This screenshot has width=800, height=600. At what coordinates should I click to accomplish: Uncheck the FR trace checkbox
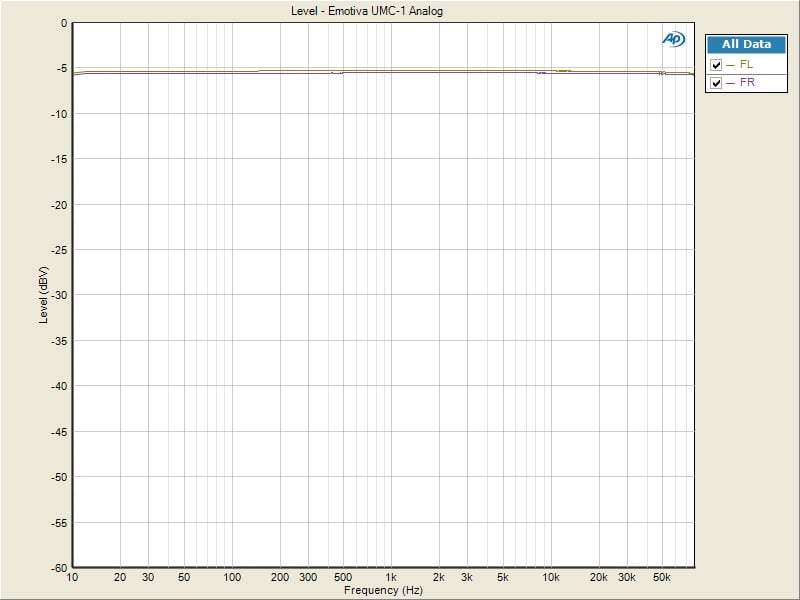(x=716, y=83)
